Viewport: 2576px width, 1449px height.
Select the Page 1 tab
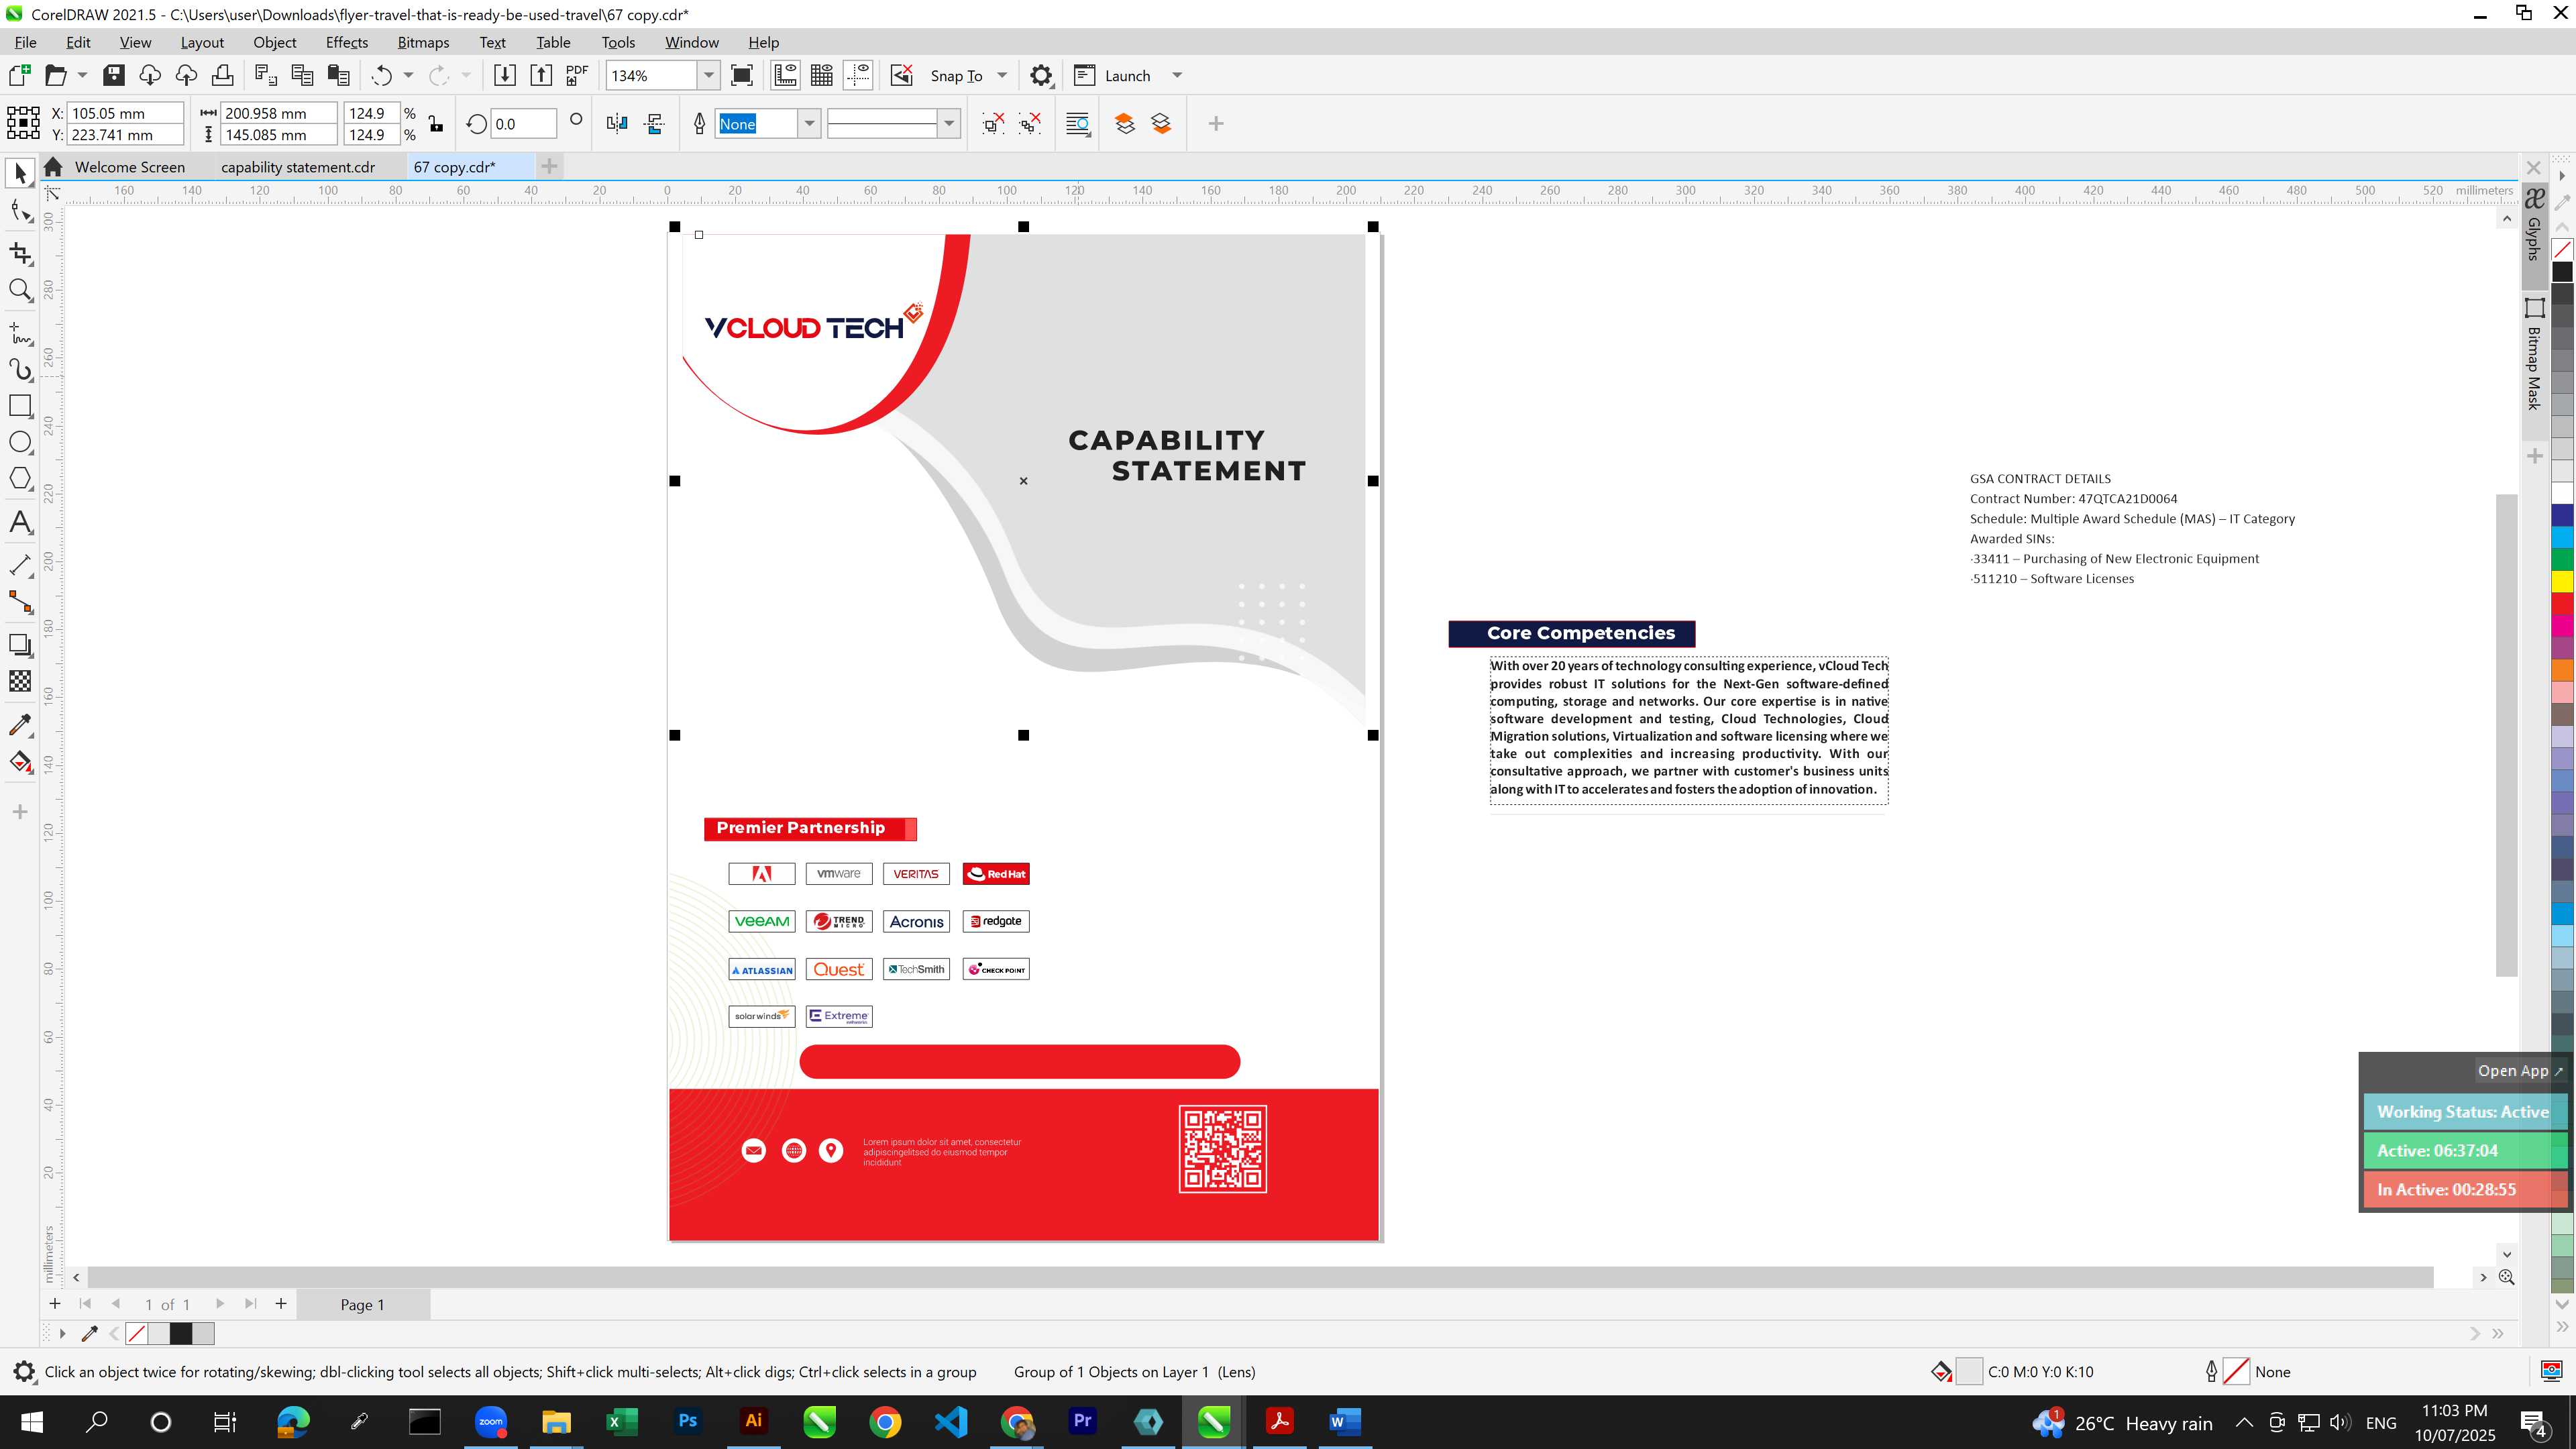tap(362, 1304)
